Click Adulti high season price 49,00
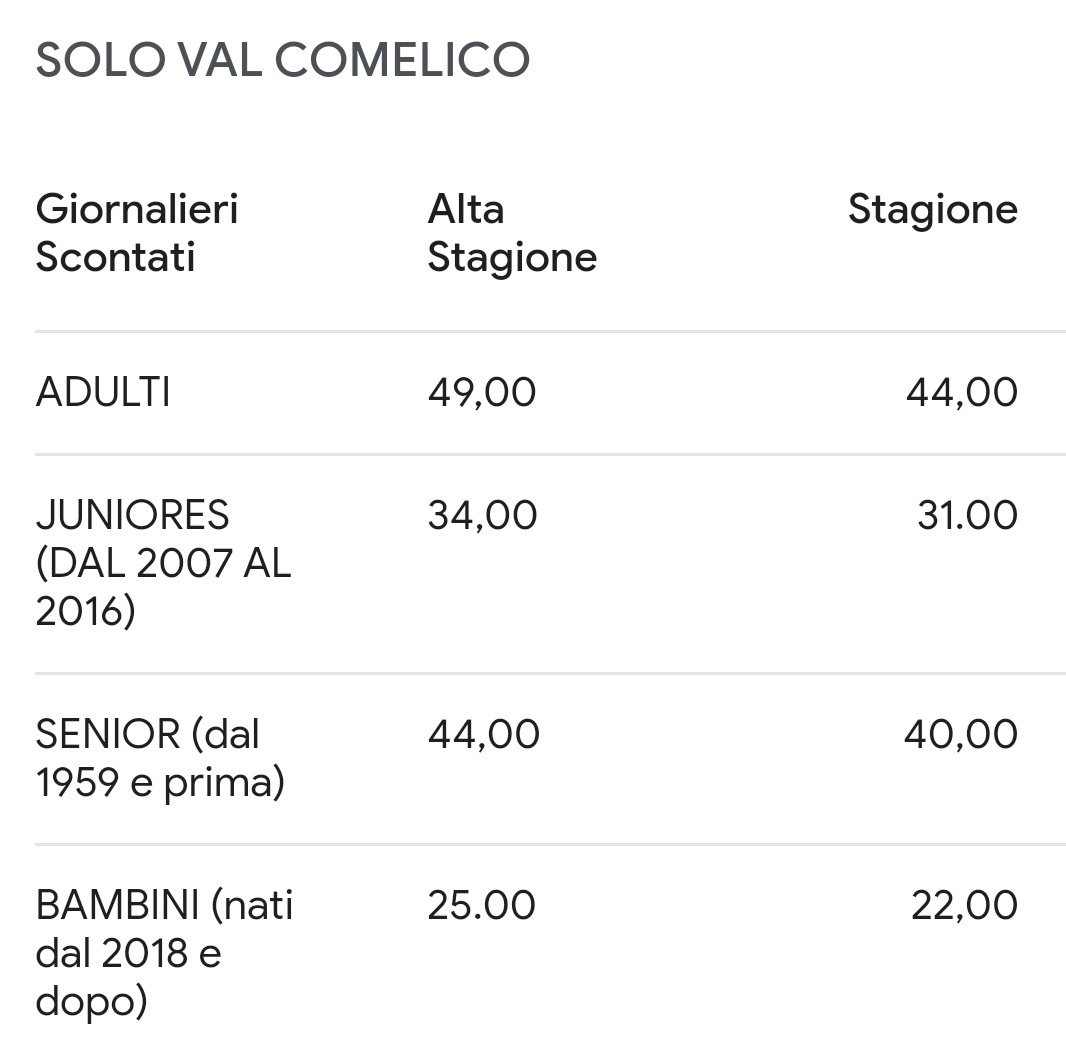This screenshot has height=1045, width=1066. (x=482, y=392)
